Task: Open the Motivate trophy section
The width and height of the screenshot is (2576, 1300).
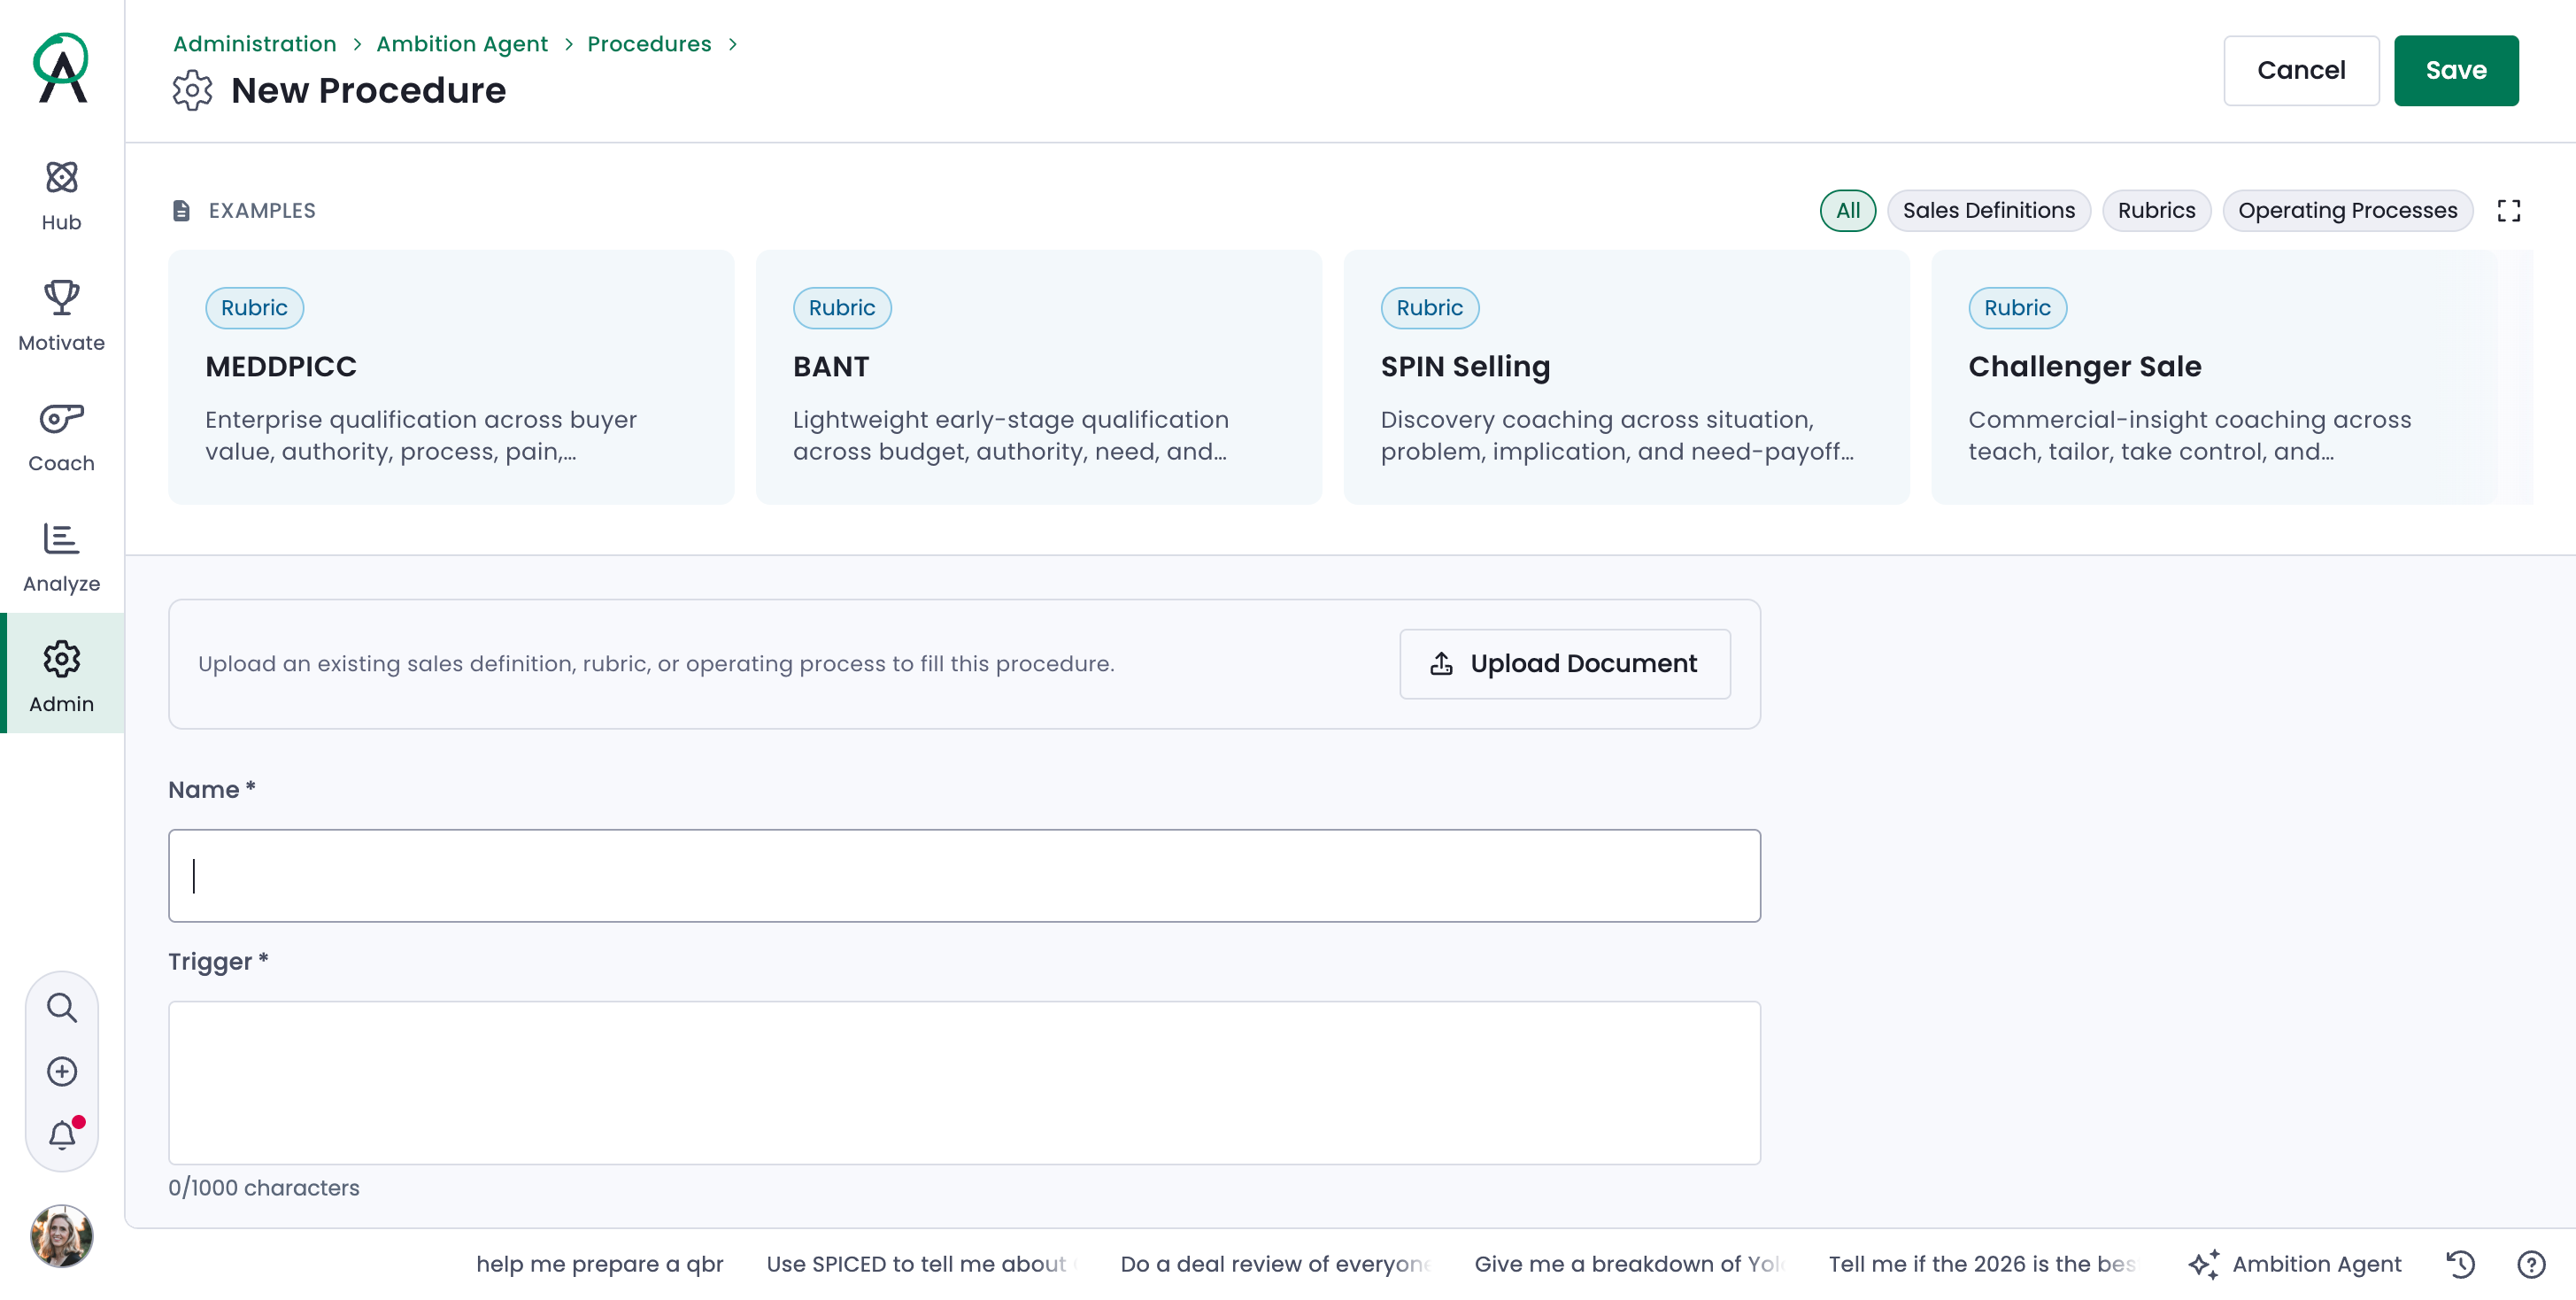Action: [x=61, y=316]
